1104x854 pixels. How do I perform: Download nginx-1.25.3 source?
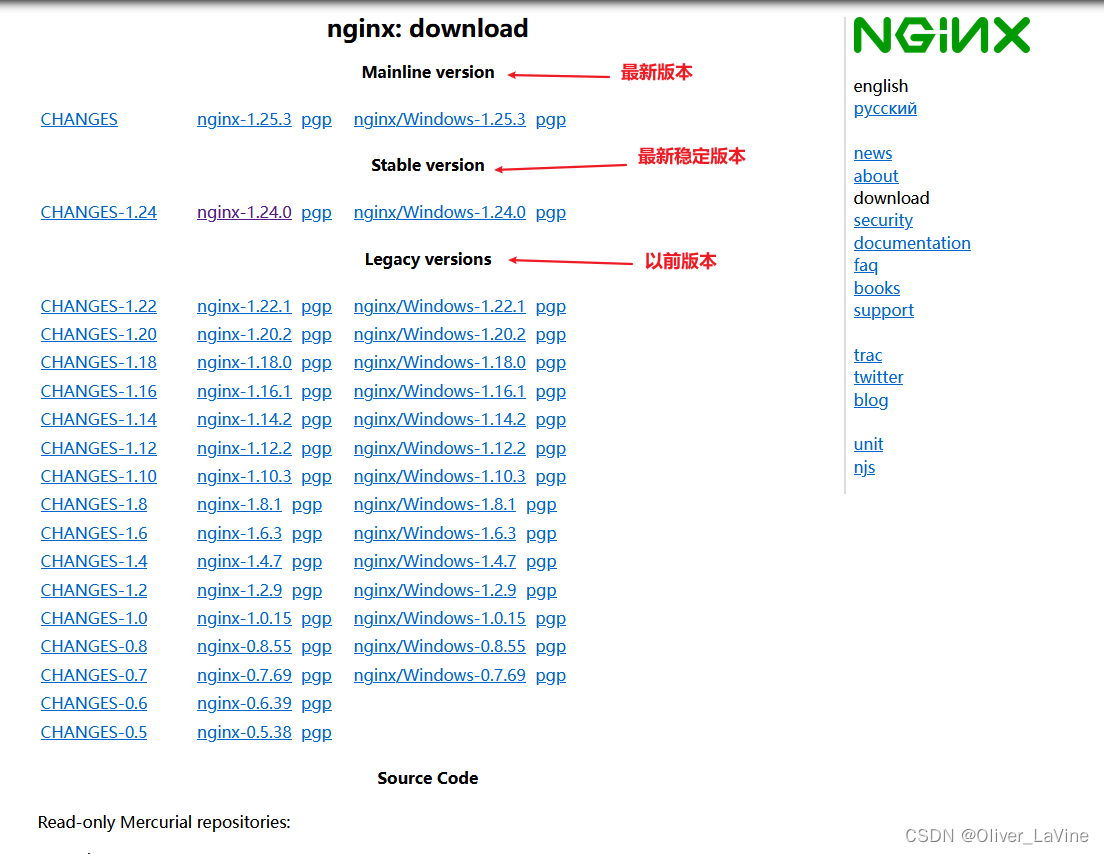tap(244, 119)
